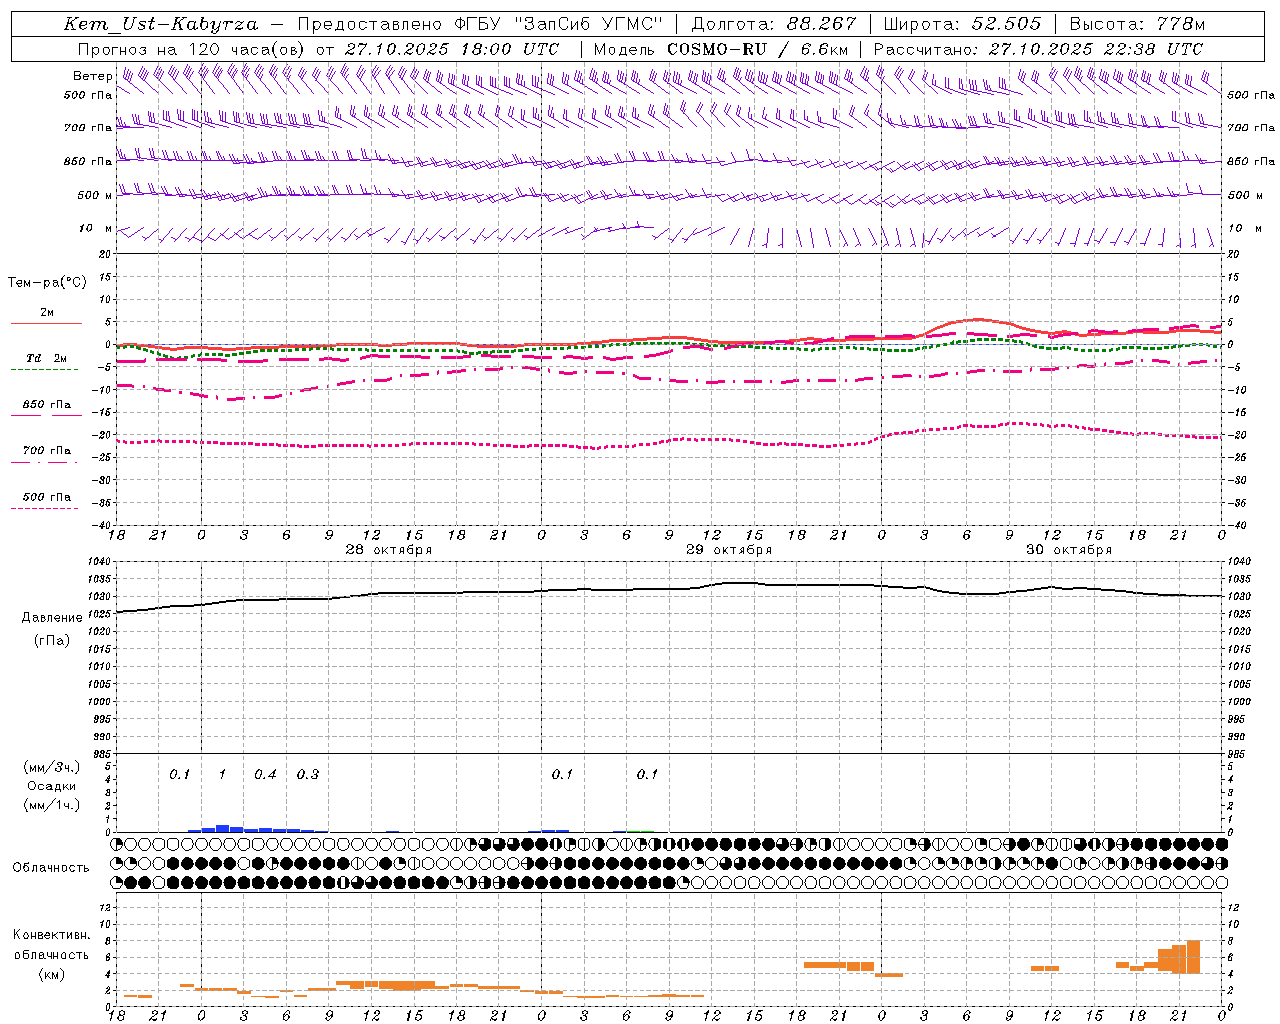Click the Долгота: 88.267 longitude field

point(774,24)
